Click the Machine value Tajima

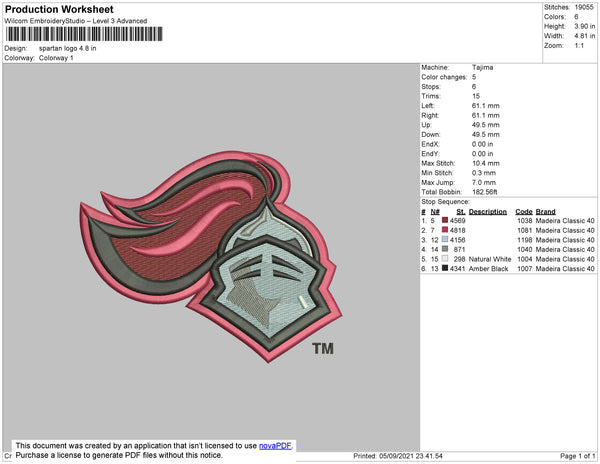click(x=483, y=67)
